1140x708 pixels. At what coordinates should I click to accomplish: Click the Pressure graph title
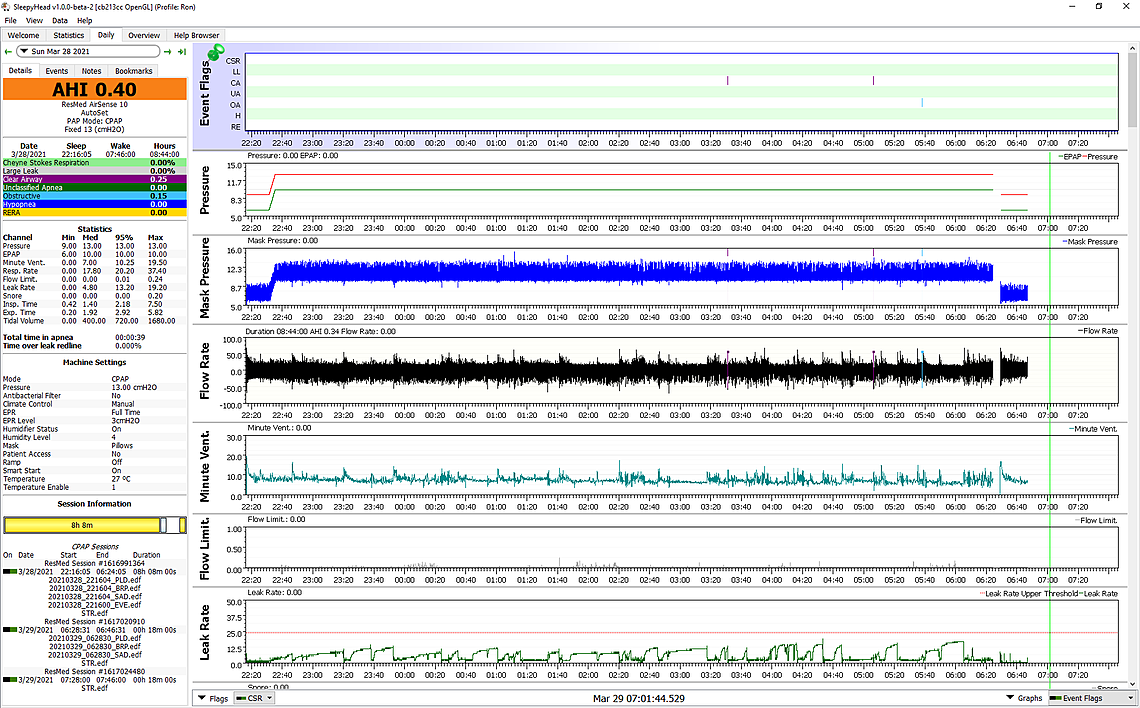[x=205, y=190]
